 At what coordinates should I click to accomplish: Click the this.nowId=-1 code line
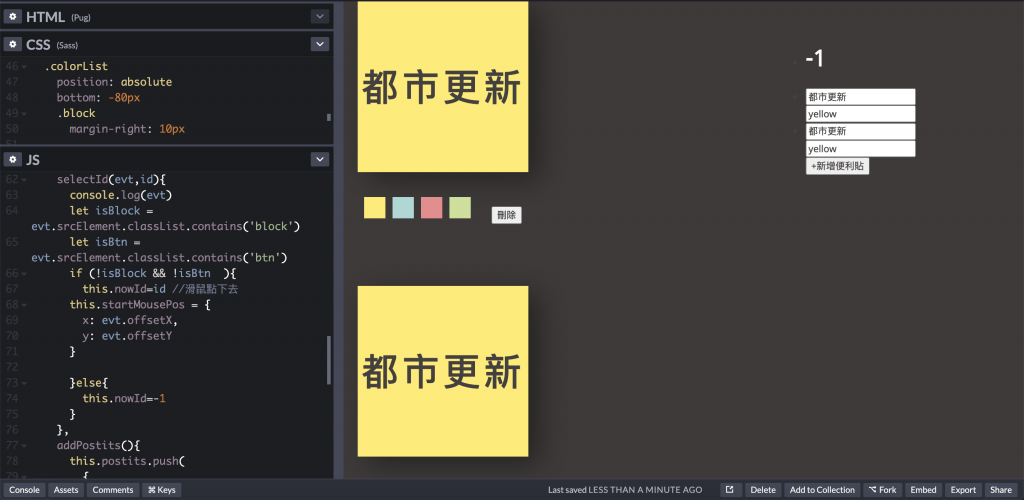coord(124,398)
